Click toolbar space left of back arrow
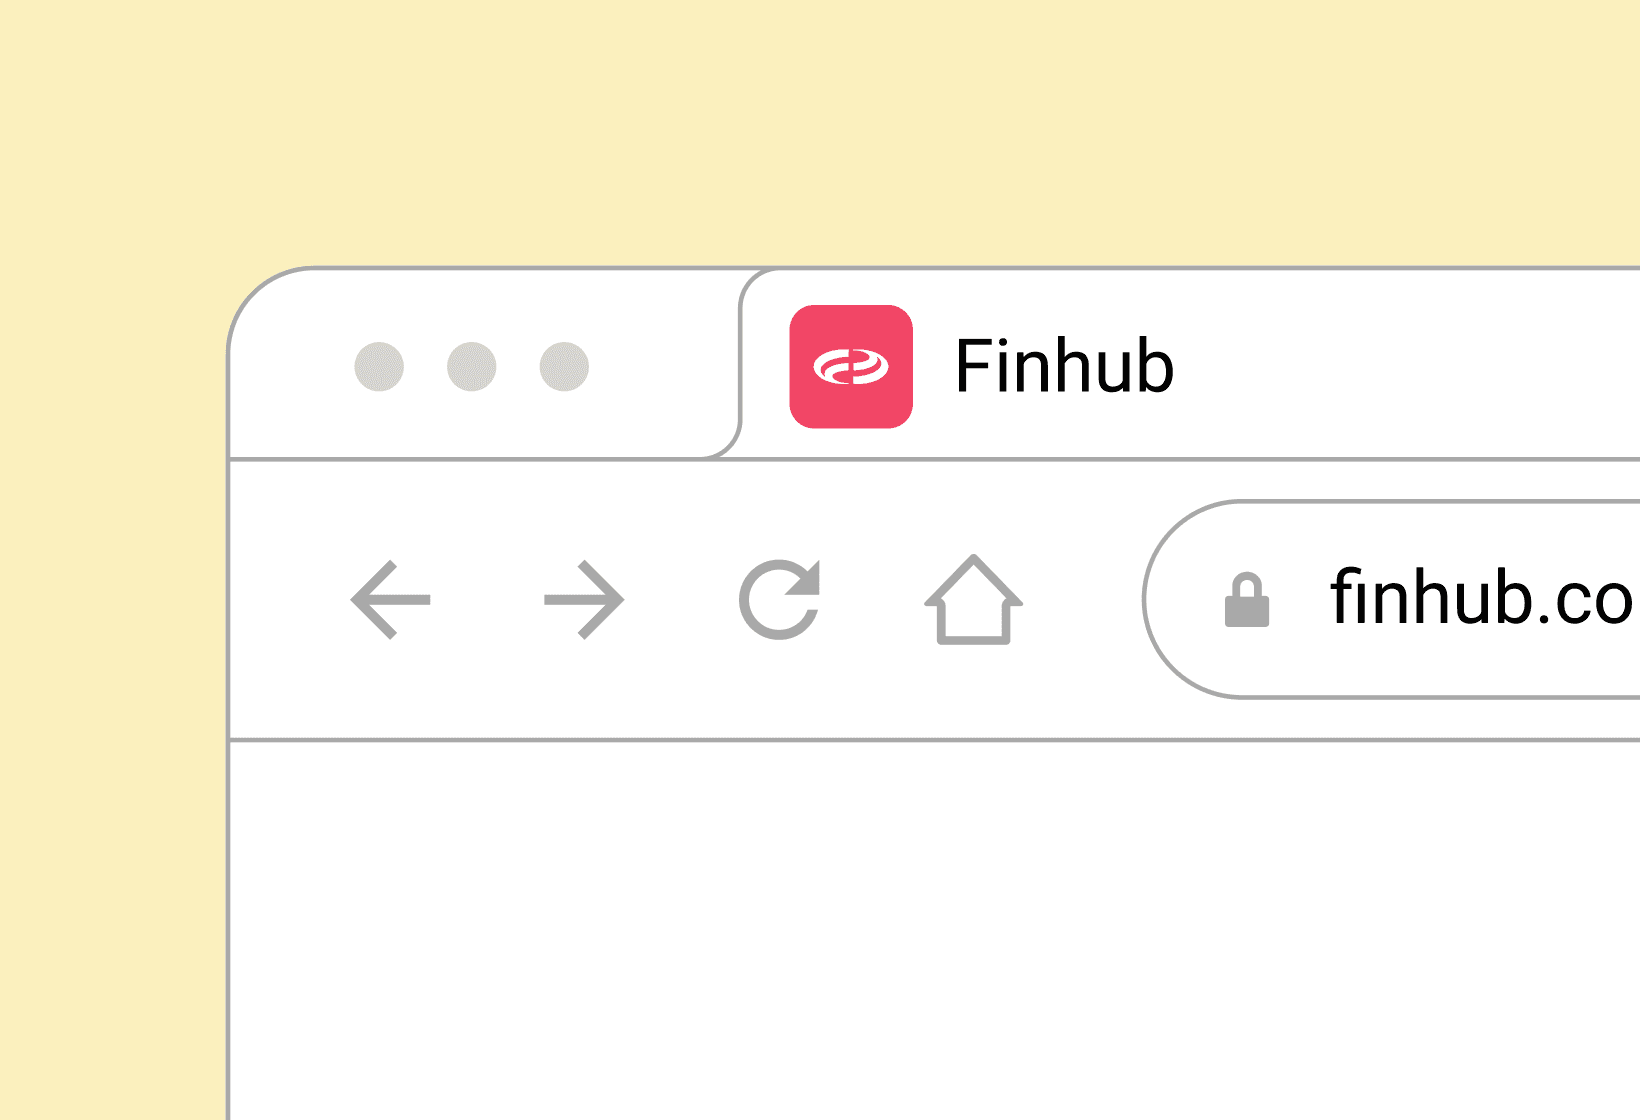1640x1120 pixels. pos(290,600)
